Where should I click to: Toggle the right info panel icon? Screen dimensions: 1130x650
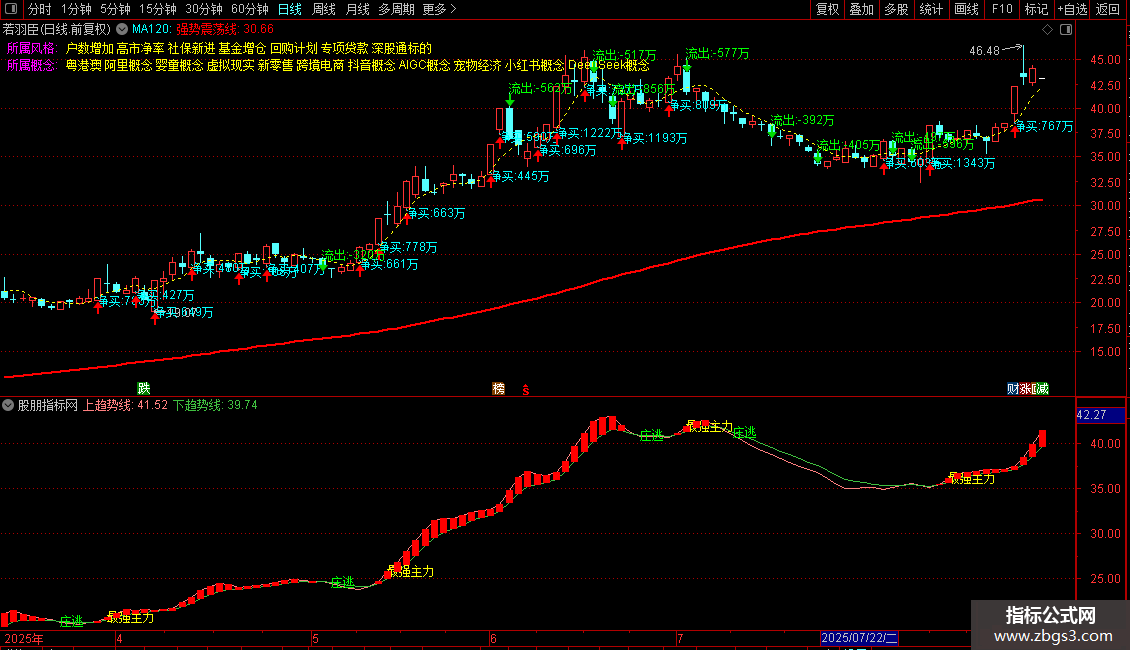point(1066,30)
